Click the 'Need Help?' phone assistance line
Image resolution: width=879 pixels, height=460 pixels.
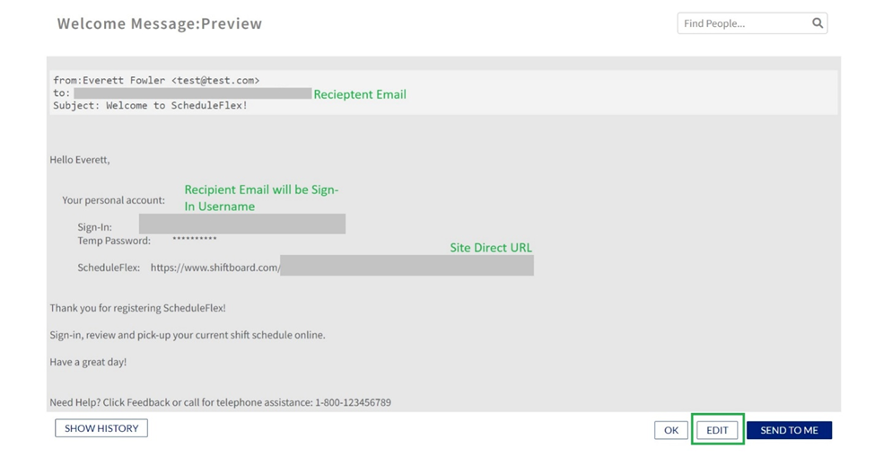[x=220, y=402]
